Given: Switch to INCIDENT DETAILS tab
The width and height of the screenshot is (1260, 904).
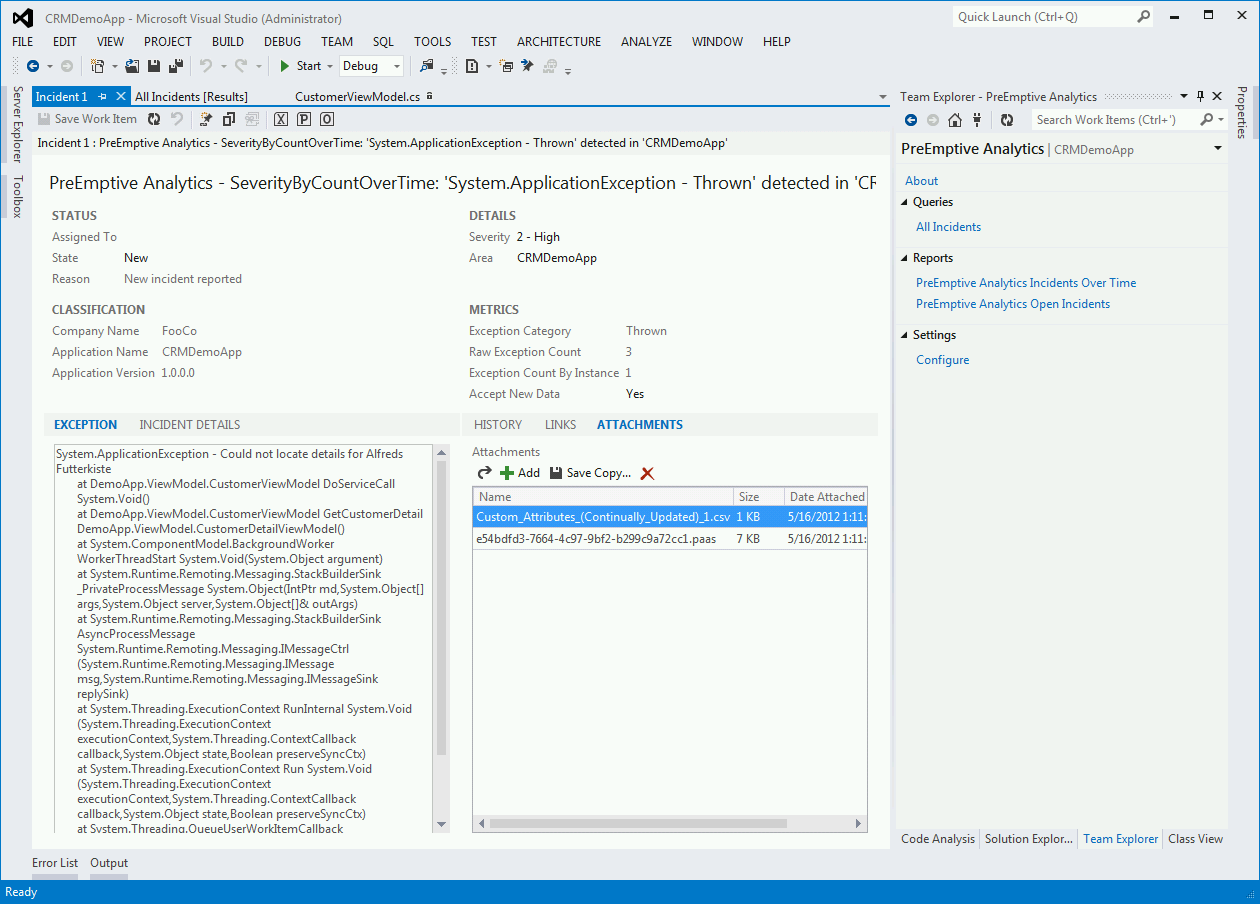Looking at the screenshot, I should [x=190, y=425].
